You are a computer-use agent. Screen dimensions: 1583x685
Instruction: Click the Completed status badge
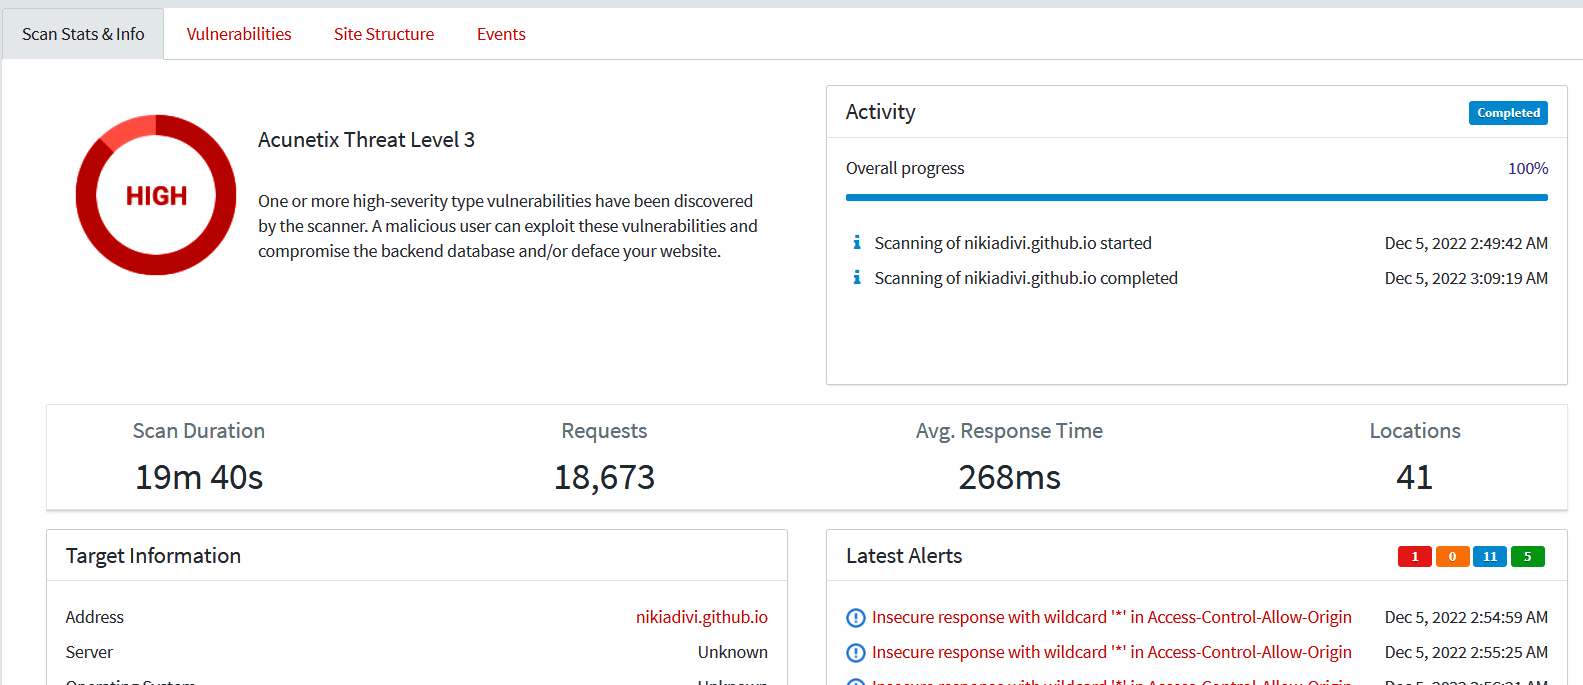(1508, 113)
